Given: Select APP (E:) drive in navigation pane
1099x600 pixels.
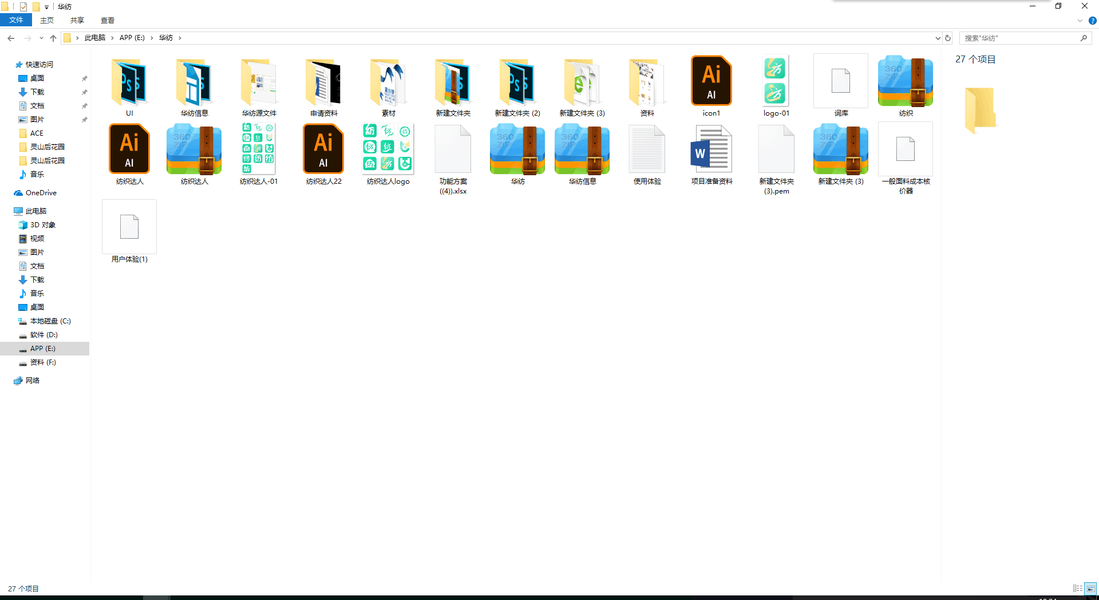Looking at the screenshot, I should tap(44, 348).
